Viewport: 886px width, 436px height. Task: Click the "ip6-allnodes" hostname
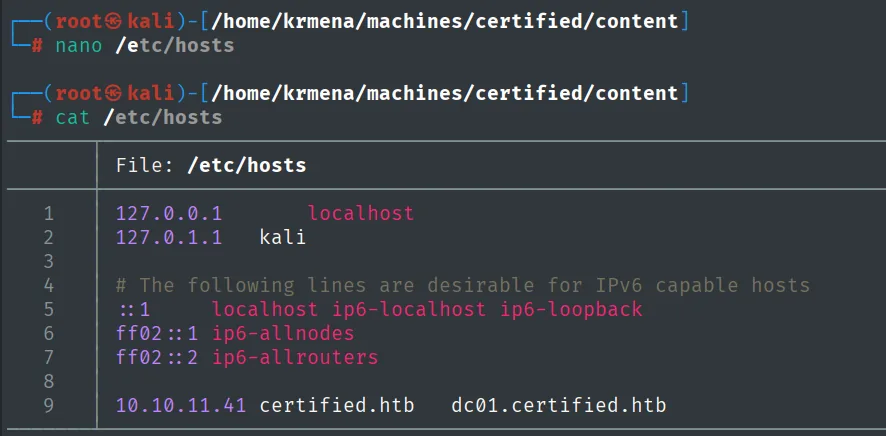pos(283,333)
